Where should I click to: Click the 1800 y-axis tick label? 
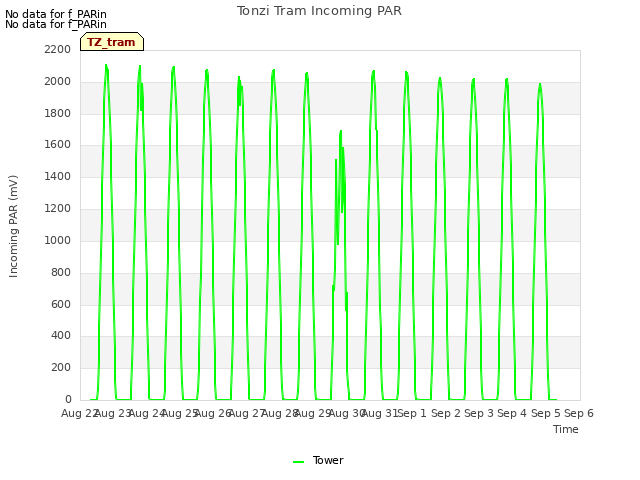click(x=58, y=113)
